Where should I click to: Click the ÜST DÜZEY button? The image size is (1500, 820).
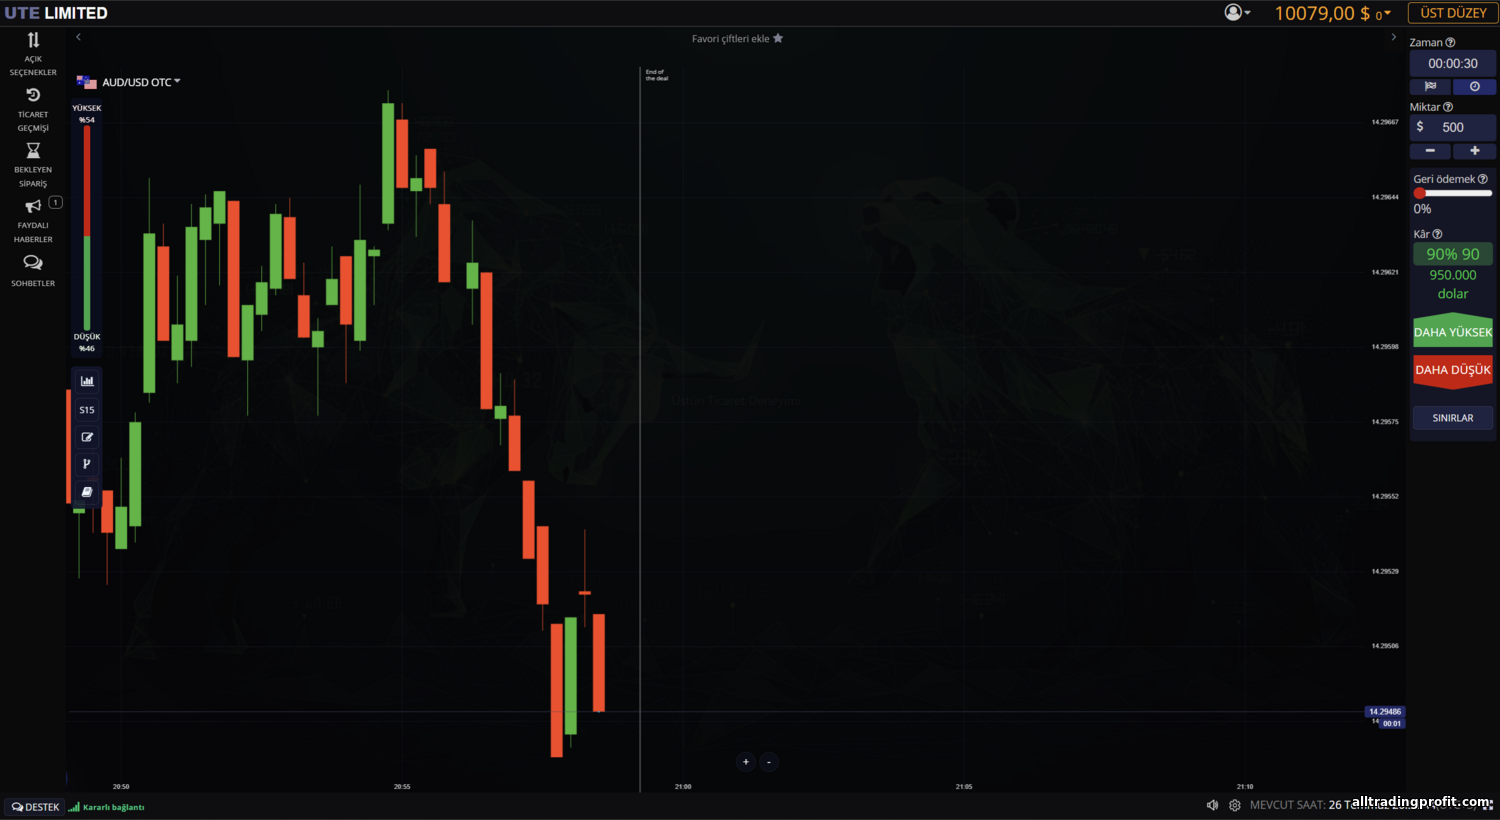pyautogui.click(x=1452, y=13)
